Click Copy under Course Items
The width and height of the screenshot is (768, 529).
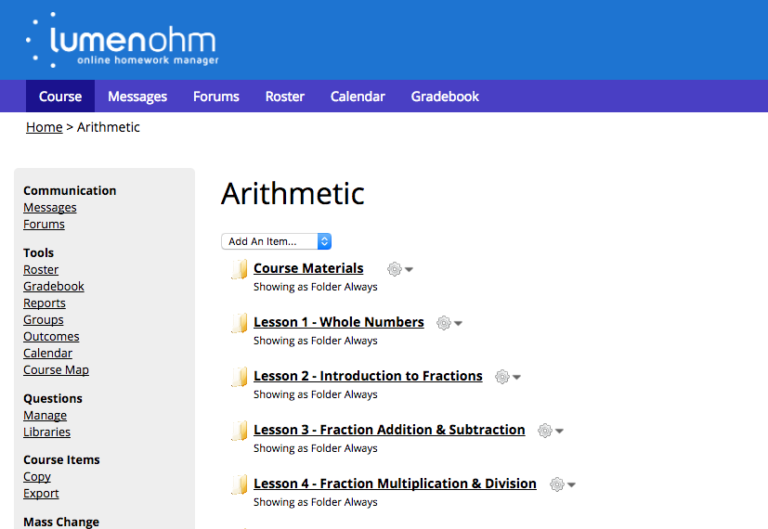tap(37, 477)
